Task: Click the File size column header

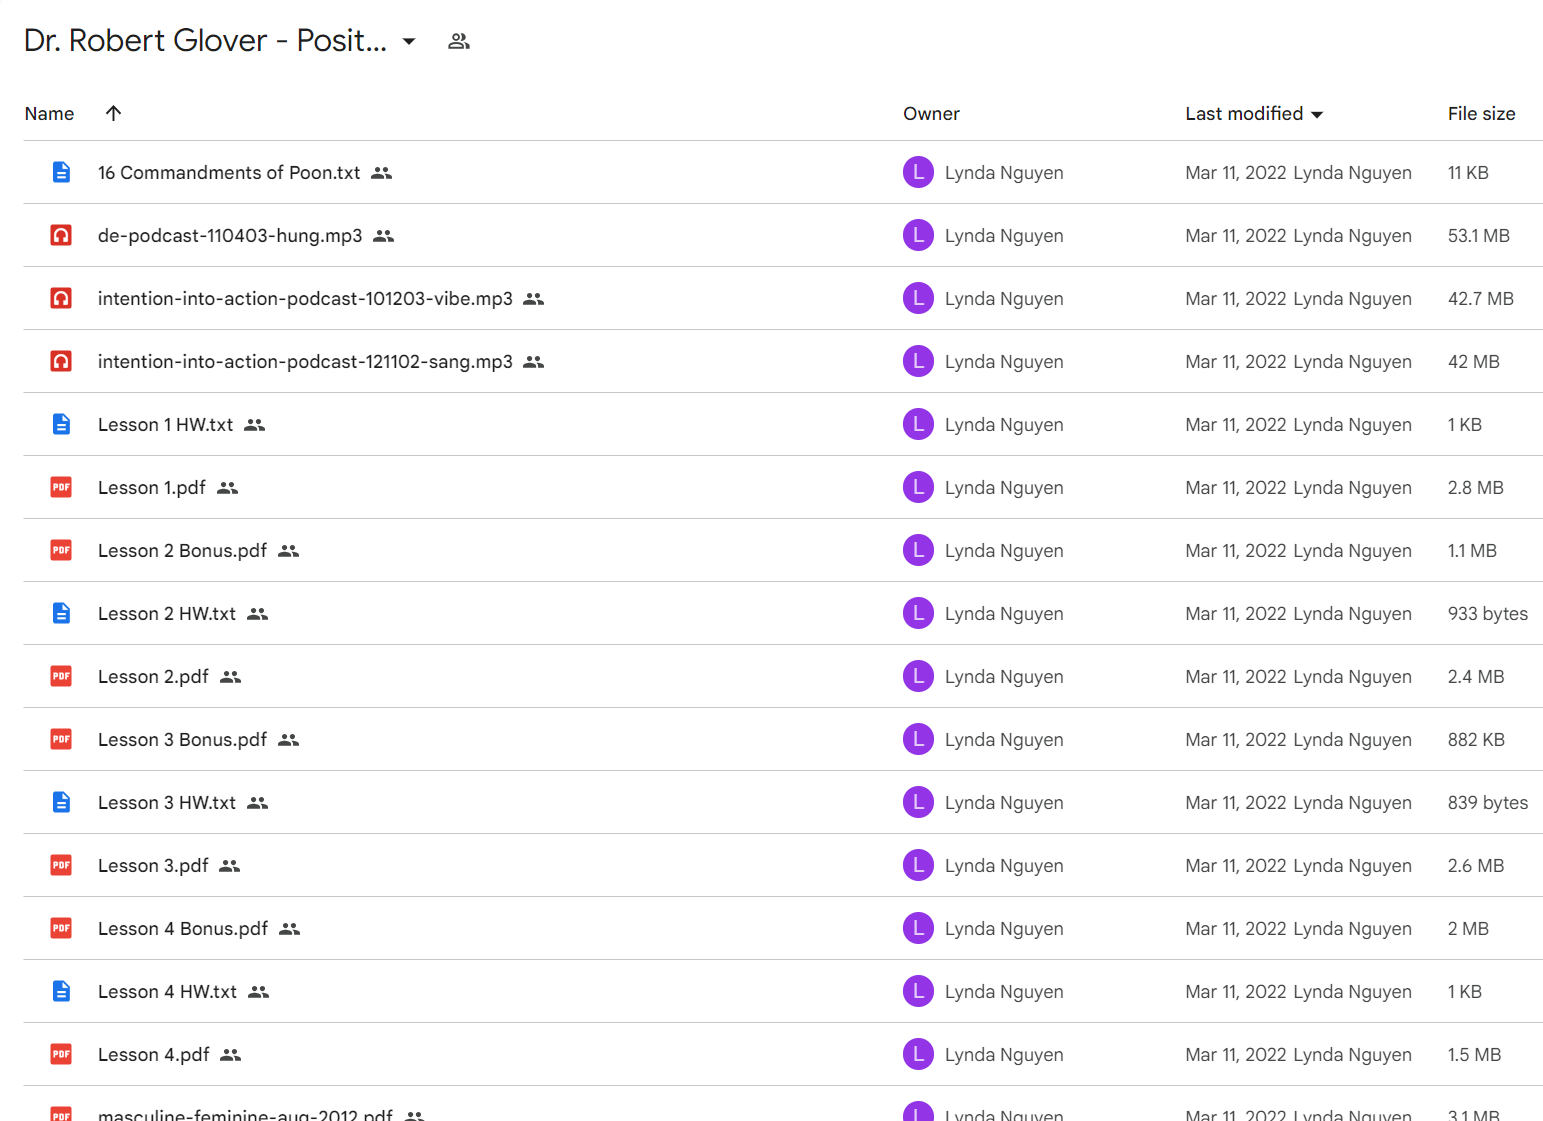Action: click(x=1481, y=114)
